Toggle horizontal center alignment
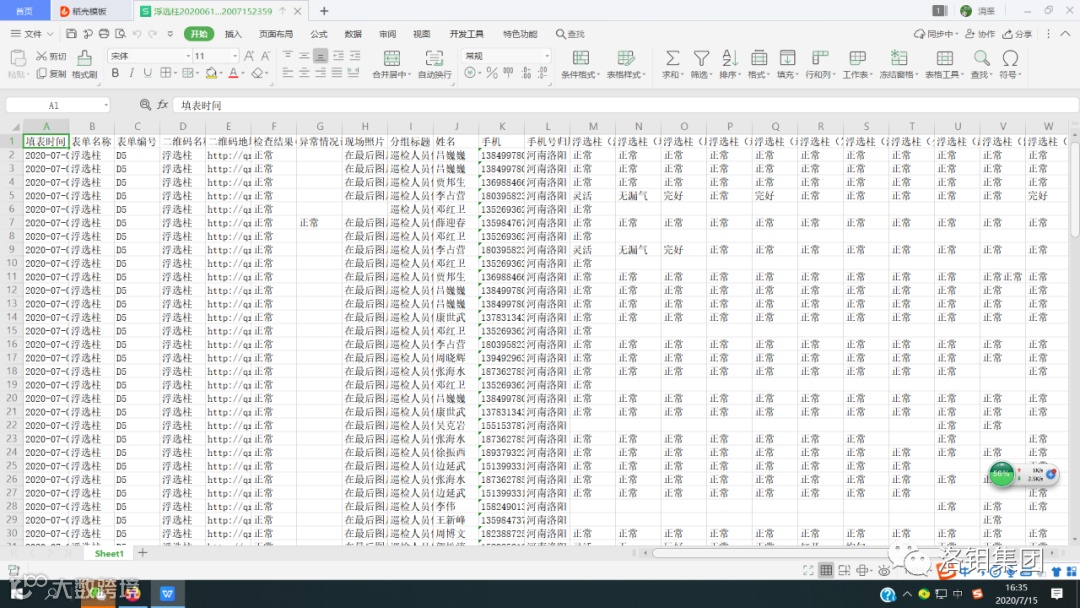 point(304,73)
